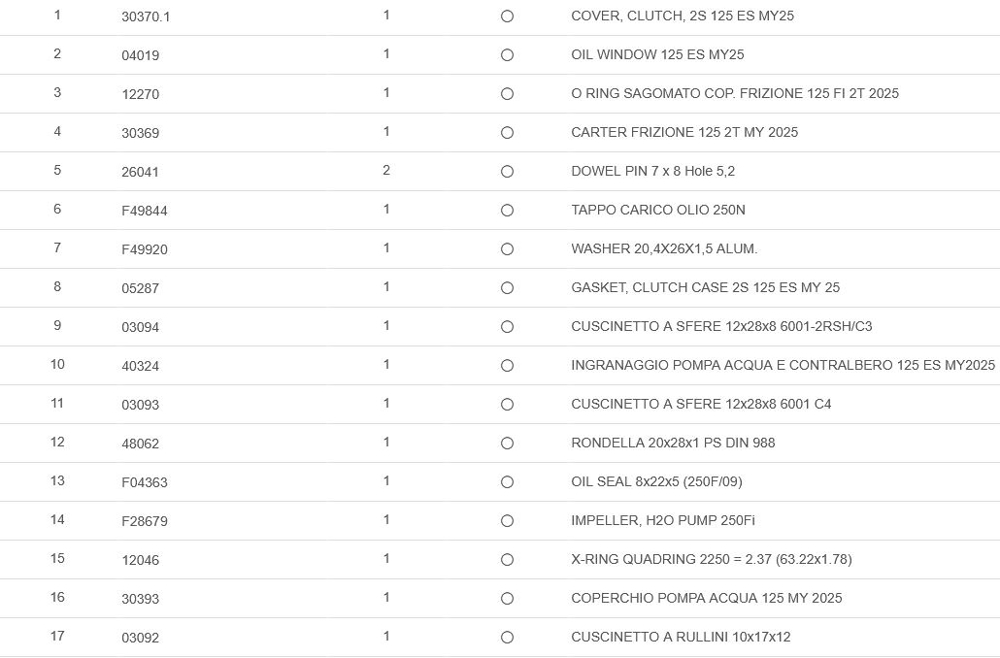Click the circle for X-RING QUADRING row
The height and width of the screenshot is (658, 1000).
[x=507, y=560]
